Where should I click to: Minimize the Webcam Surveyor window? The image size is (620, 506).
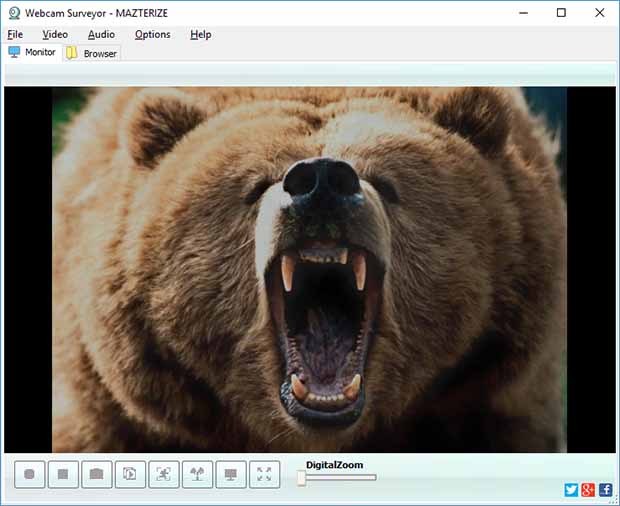pos(524,13)
